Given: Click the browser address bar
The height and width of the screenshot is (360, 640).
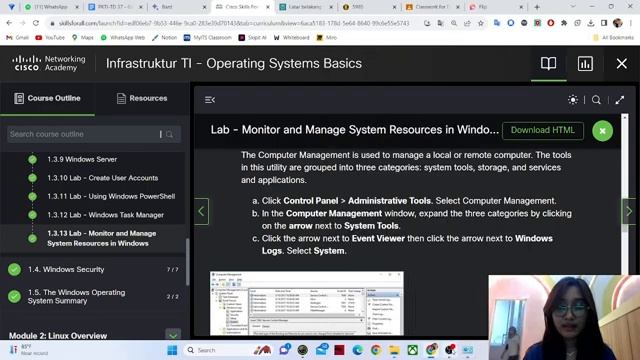Looking at the screenshot, I should [x=233, y=23].
